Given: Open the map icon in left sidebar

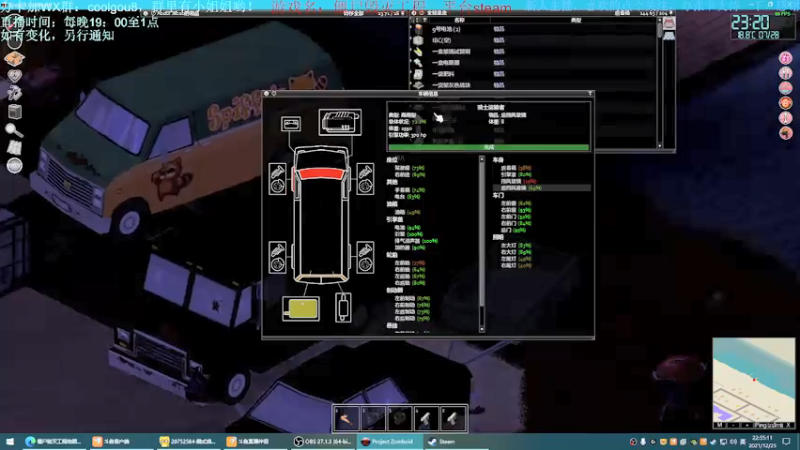Looking at the screenshot, I should (14, 148).
